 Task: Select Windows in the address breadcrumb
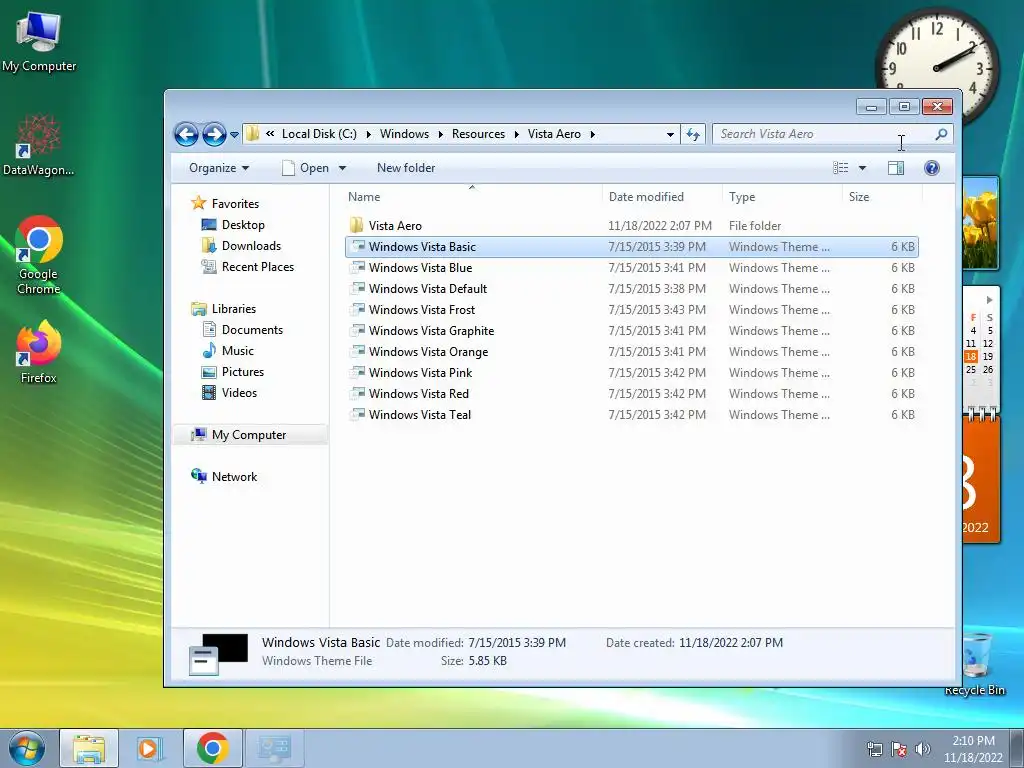[404, 134]
